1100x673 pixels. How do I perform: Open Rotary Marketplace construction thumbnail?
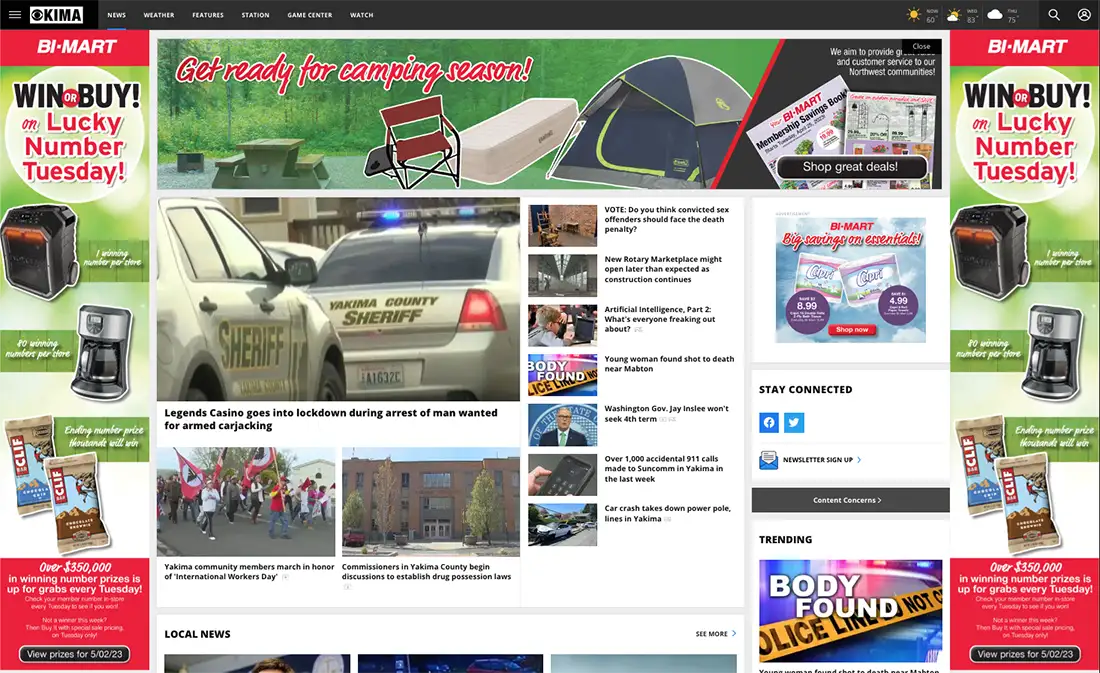pos(563,275)
